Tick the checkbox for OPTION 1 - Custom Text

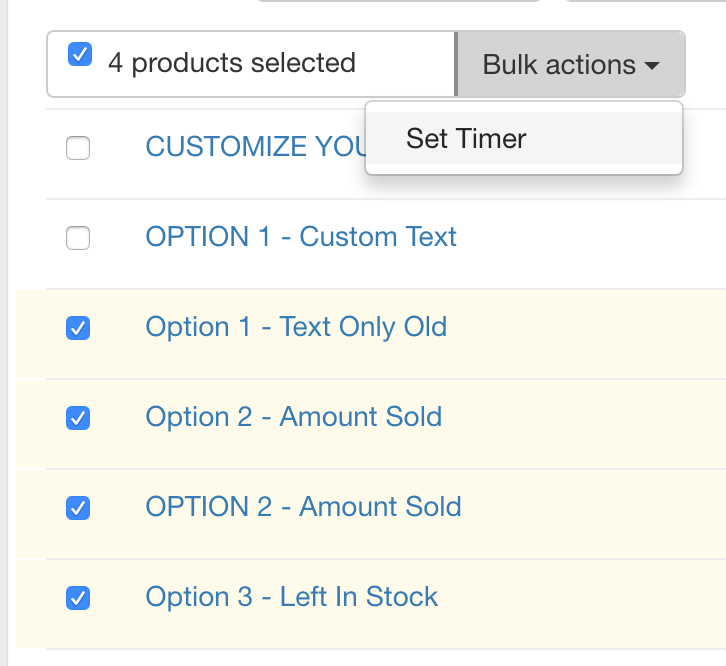pyautogui.click(x=78, y=238)
